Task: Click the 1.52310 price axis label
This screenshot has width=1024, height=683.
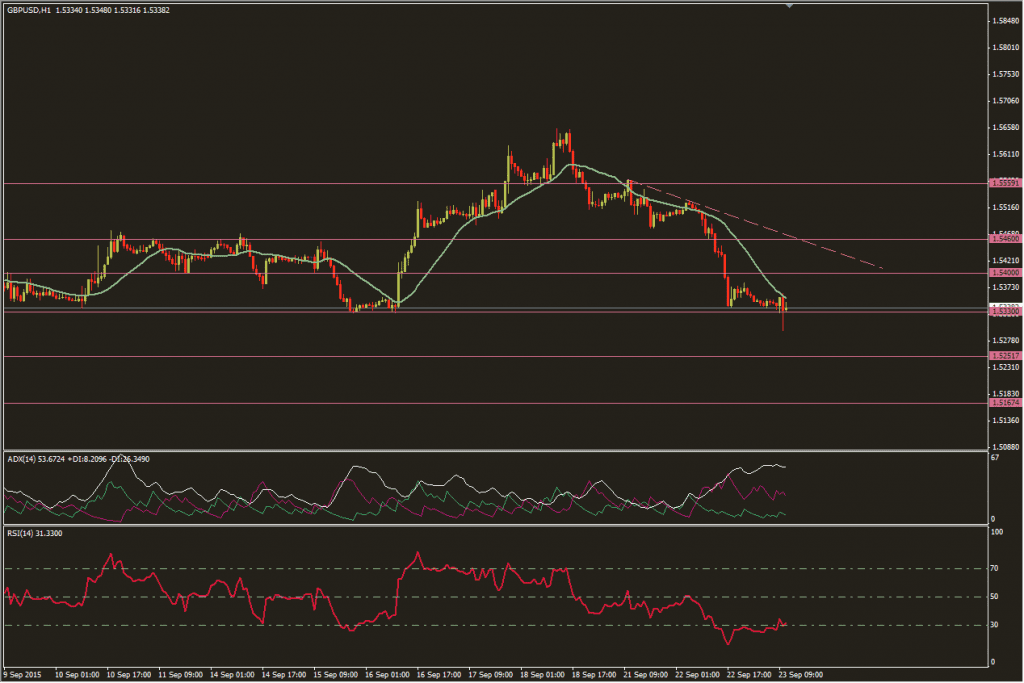Action: pyautogui.click(x=1006, y=368)
